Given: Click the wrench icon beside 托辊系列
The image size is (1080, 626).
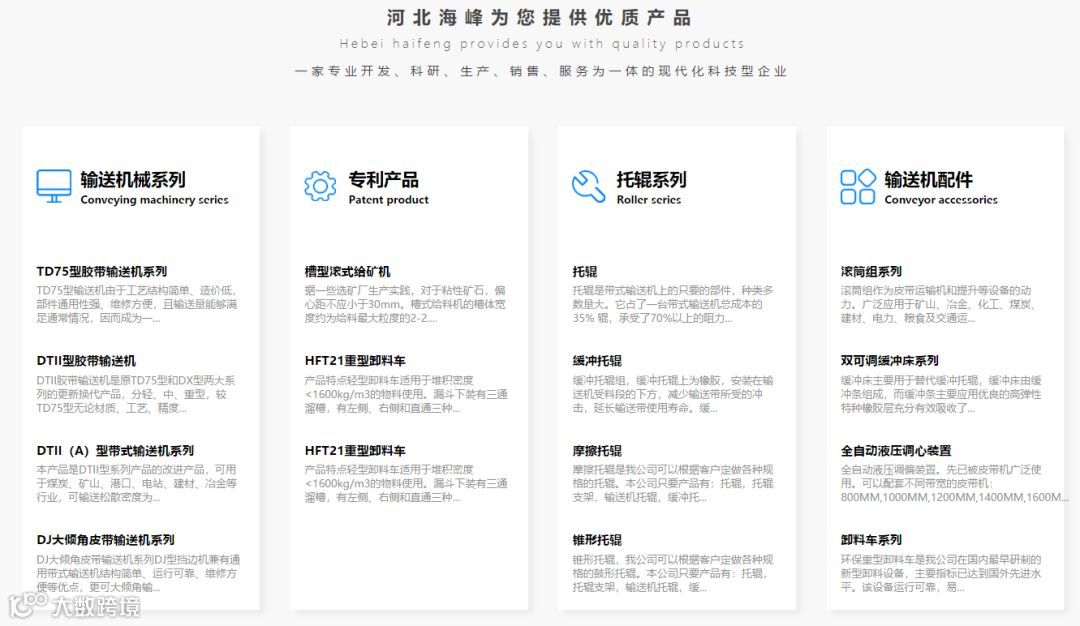Looking at the screenshot, I should (x=588, y=186).
